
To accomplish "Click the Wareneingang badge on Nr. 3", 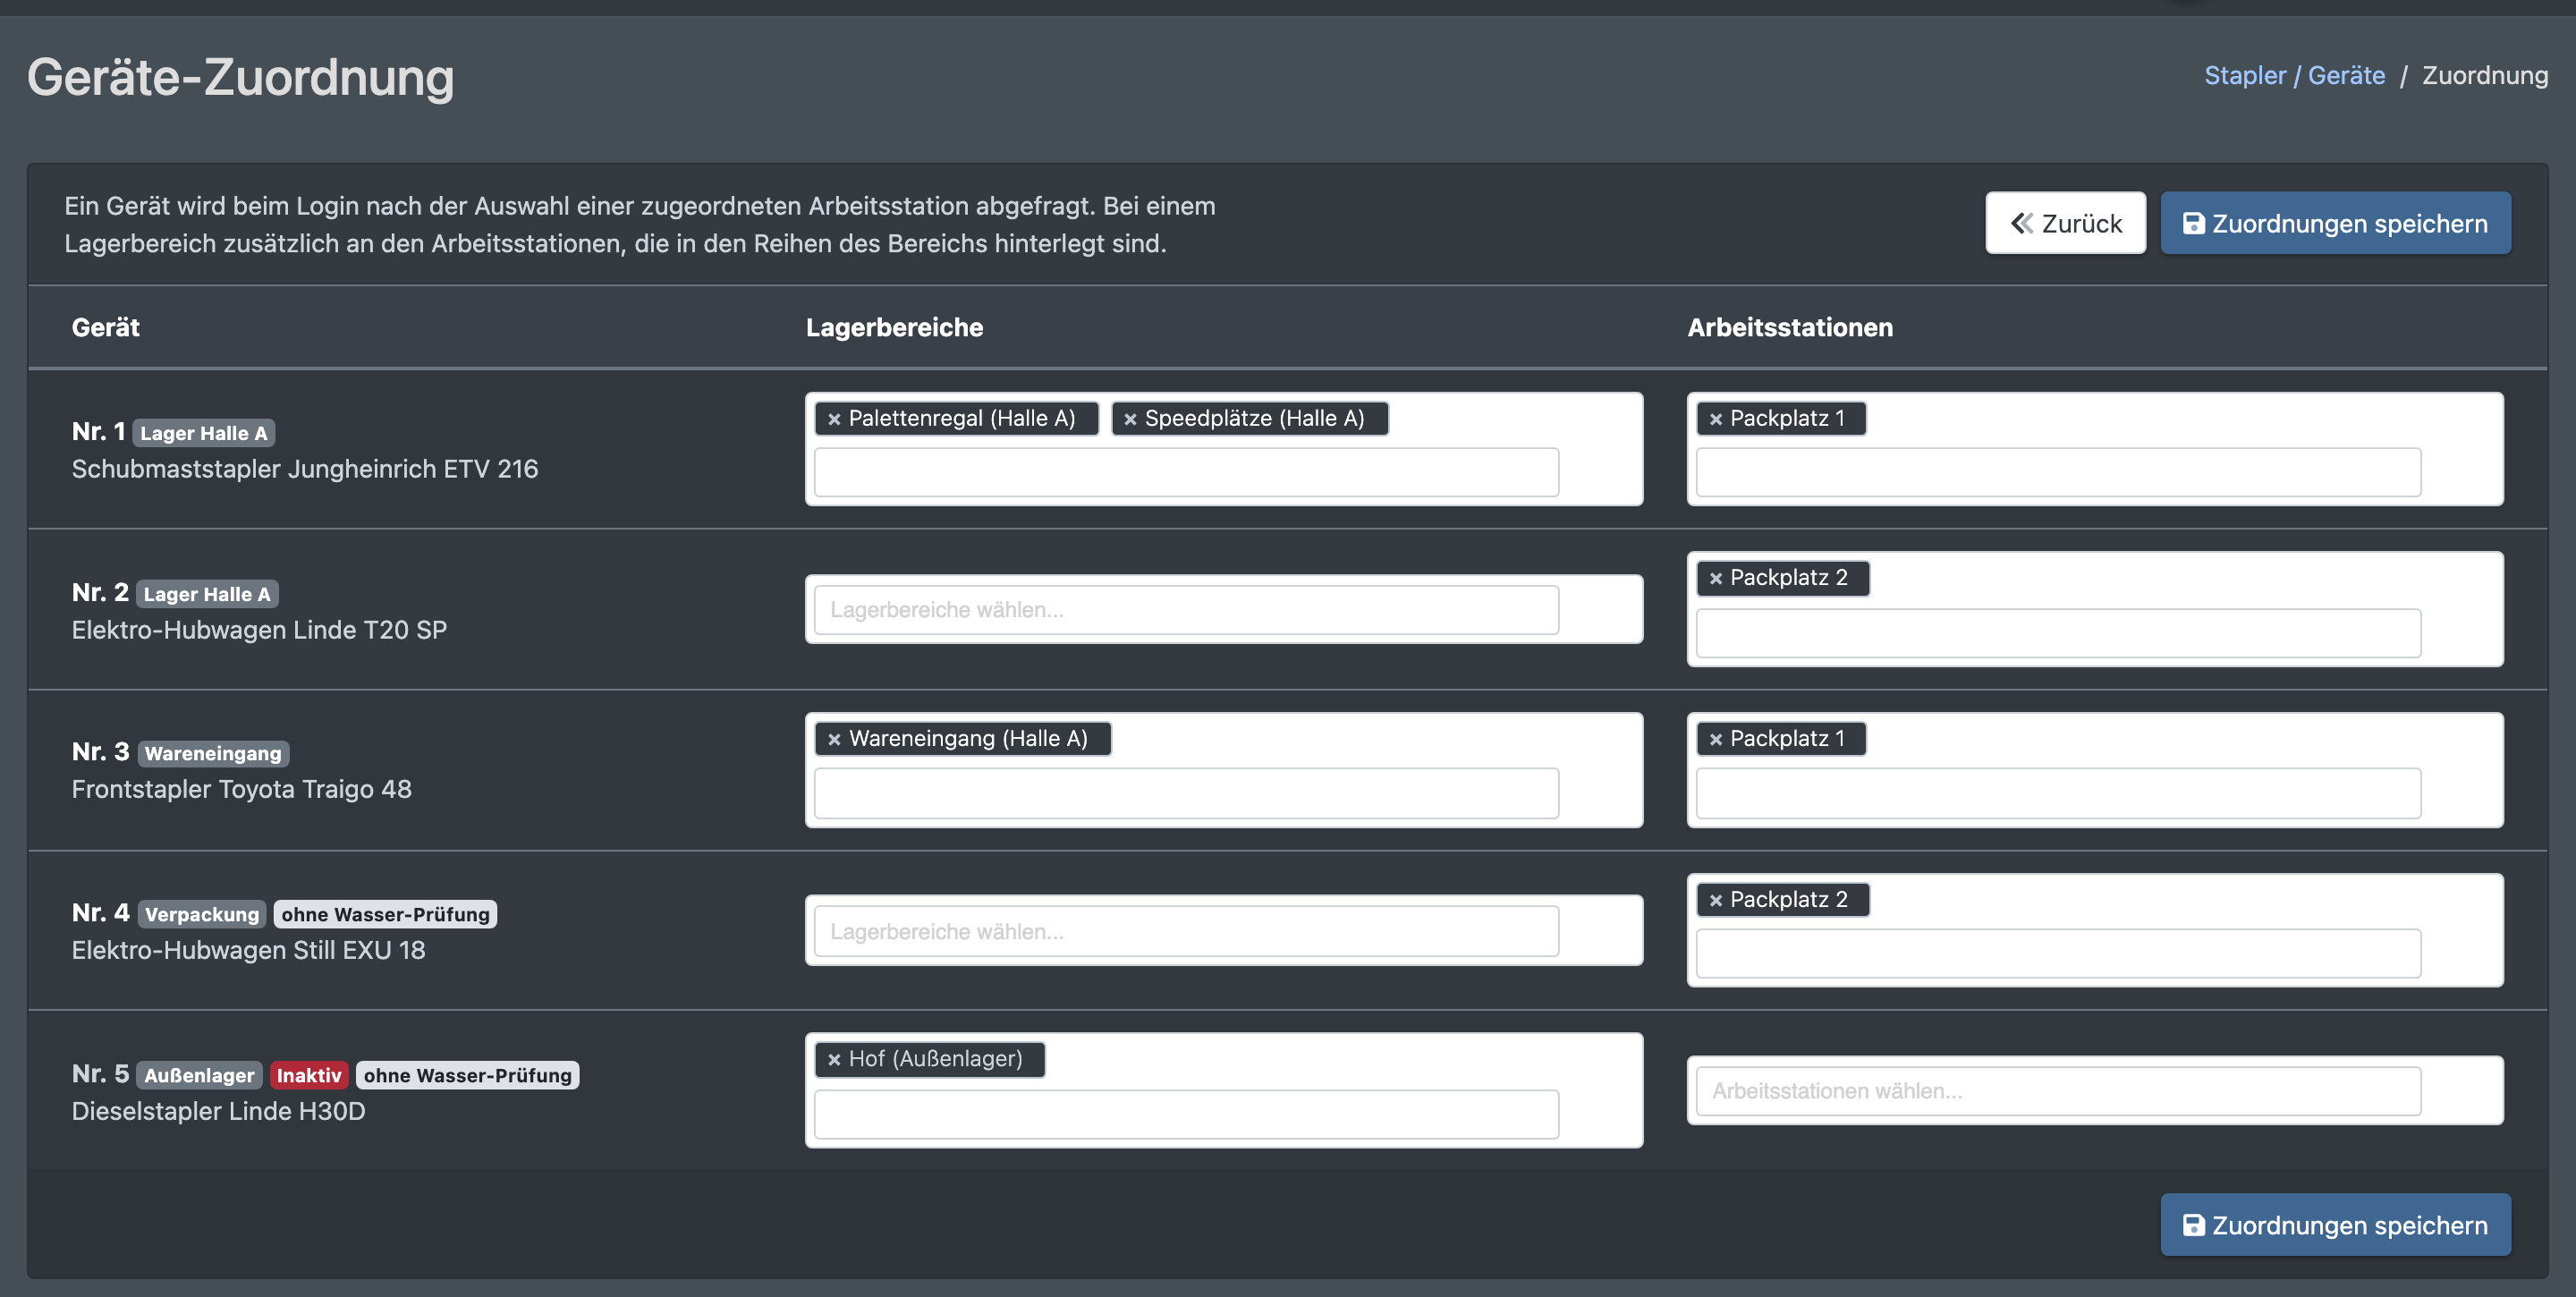I will point(213,753).
